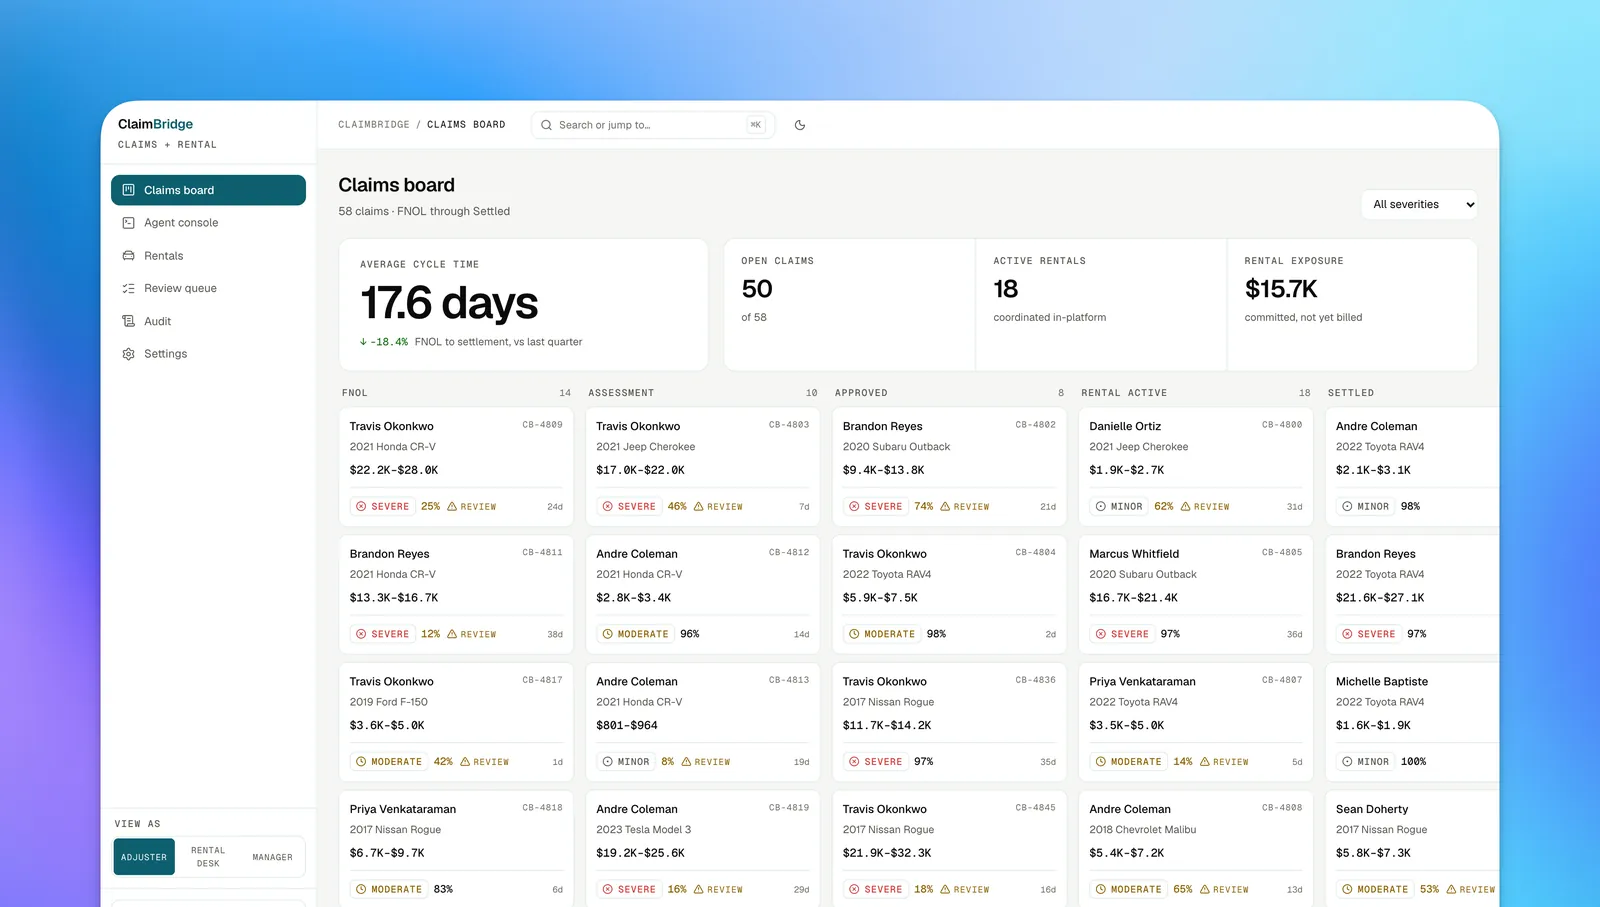The width and height of the screenshot is (1600, 907).
Task: Click severe icon on card CB-4805
Action: click(x=1101, y=634)
